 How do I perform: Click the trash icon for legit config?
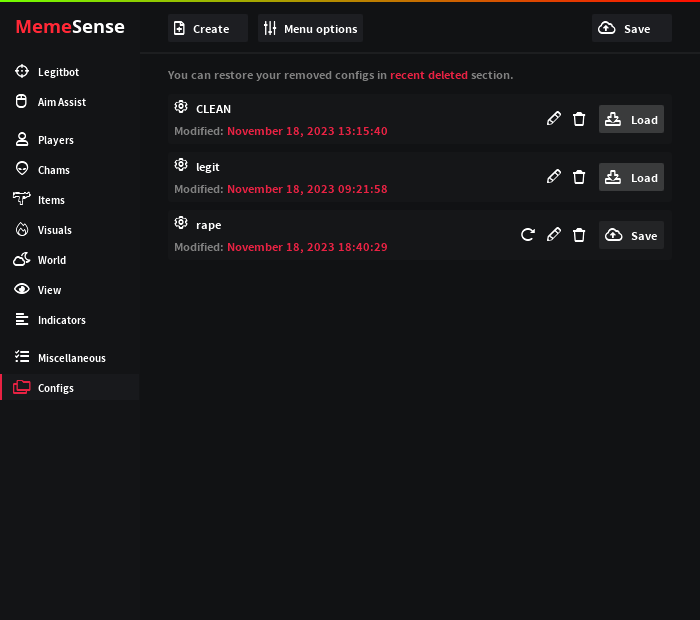tap(579, 177)
